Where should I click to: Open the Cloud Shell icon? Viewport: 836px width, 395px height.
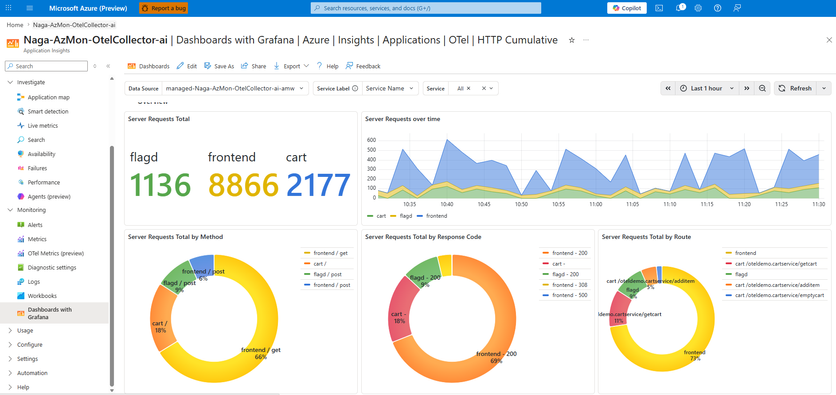coord(660,8)
